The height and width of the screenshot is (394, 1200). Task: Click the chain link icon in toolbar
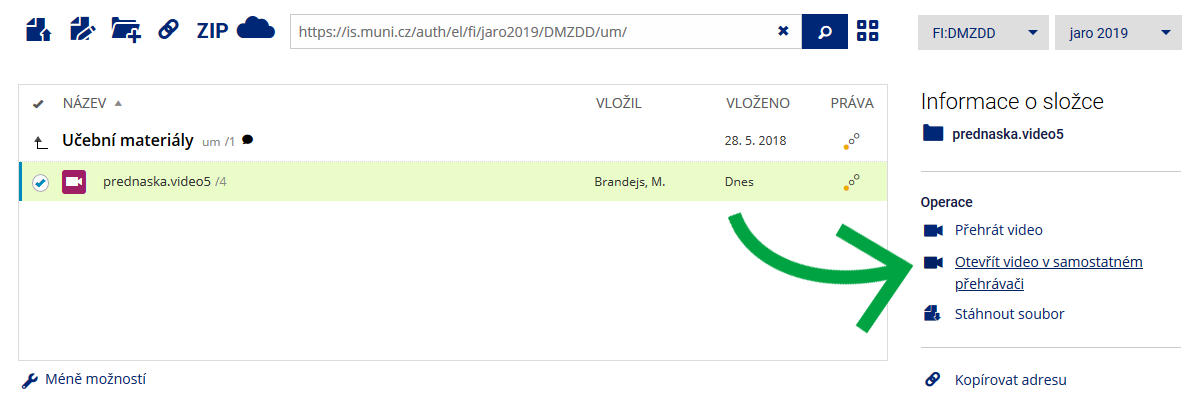tap(168, 30)
